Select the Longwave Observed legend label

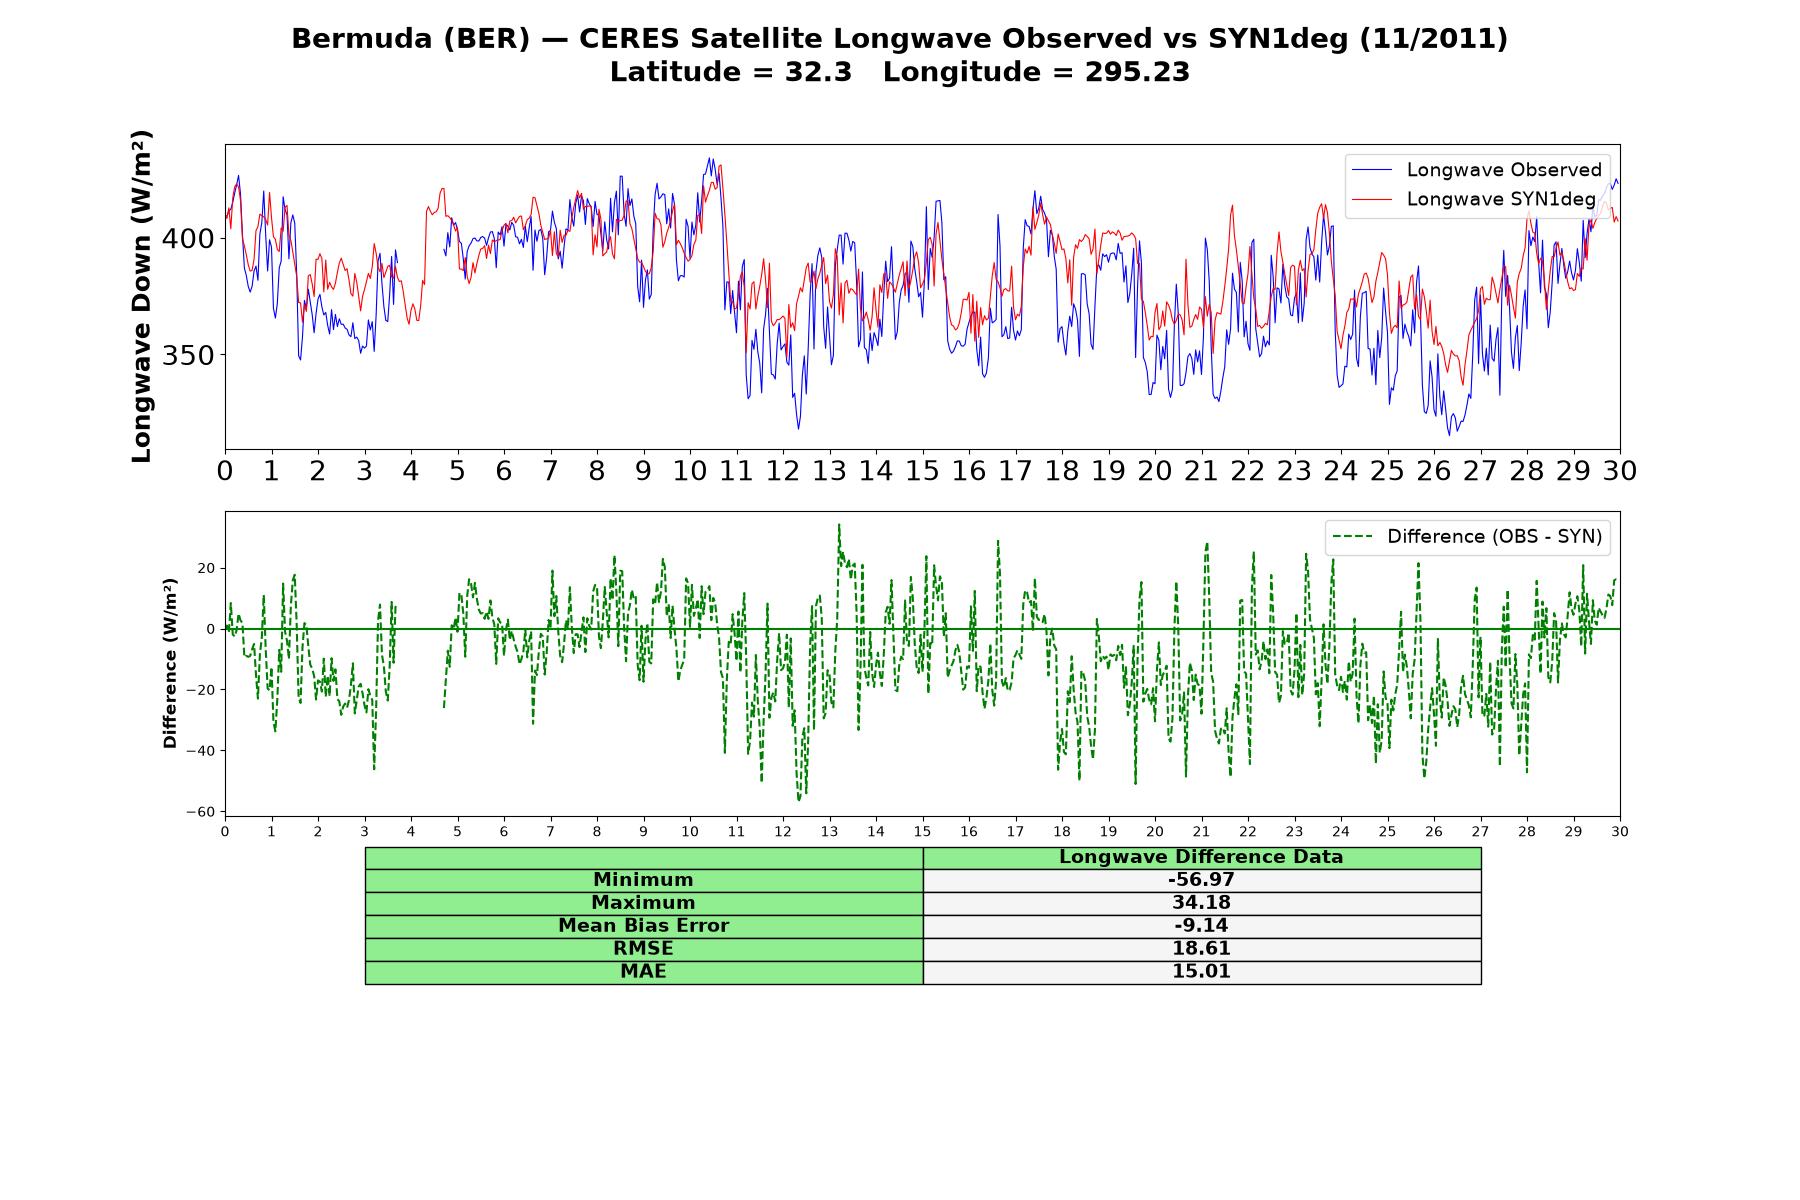pos(1504,170)
